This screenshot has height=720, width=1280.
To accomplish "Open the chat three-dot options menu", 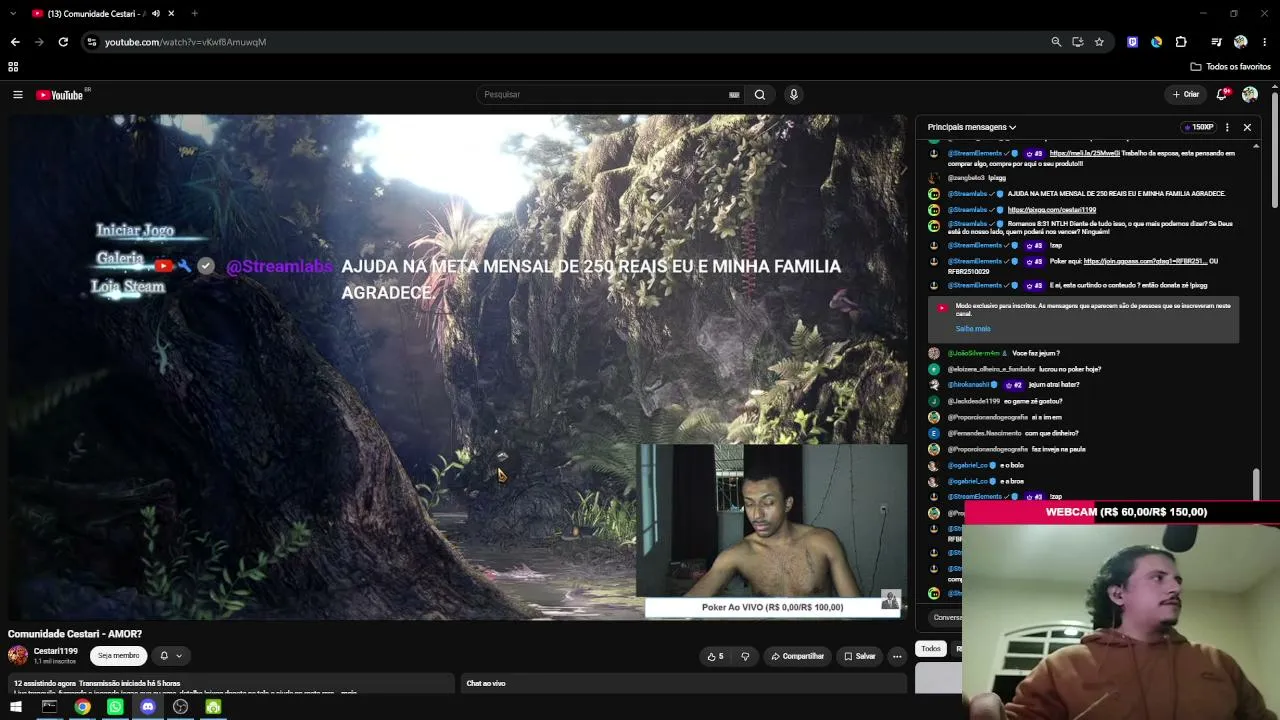I will point(1227,127).
